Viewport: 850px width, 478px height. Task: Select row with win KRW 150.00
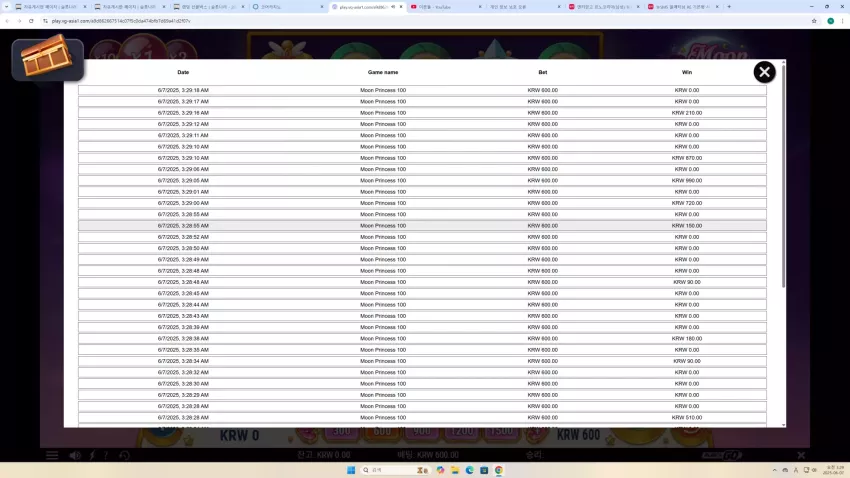pos(422,225)
